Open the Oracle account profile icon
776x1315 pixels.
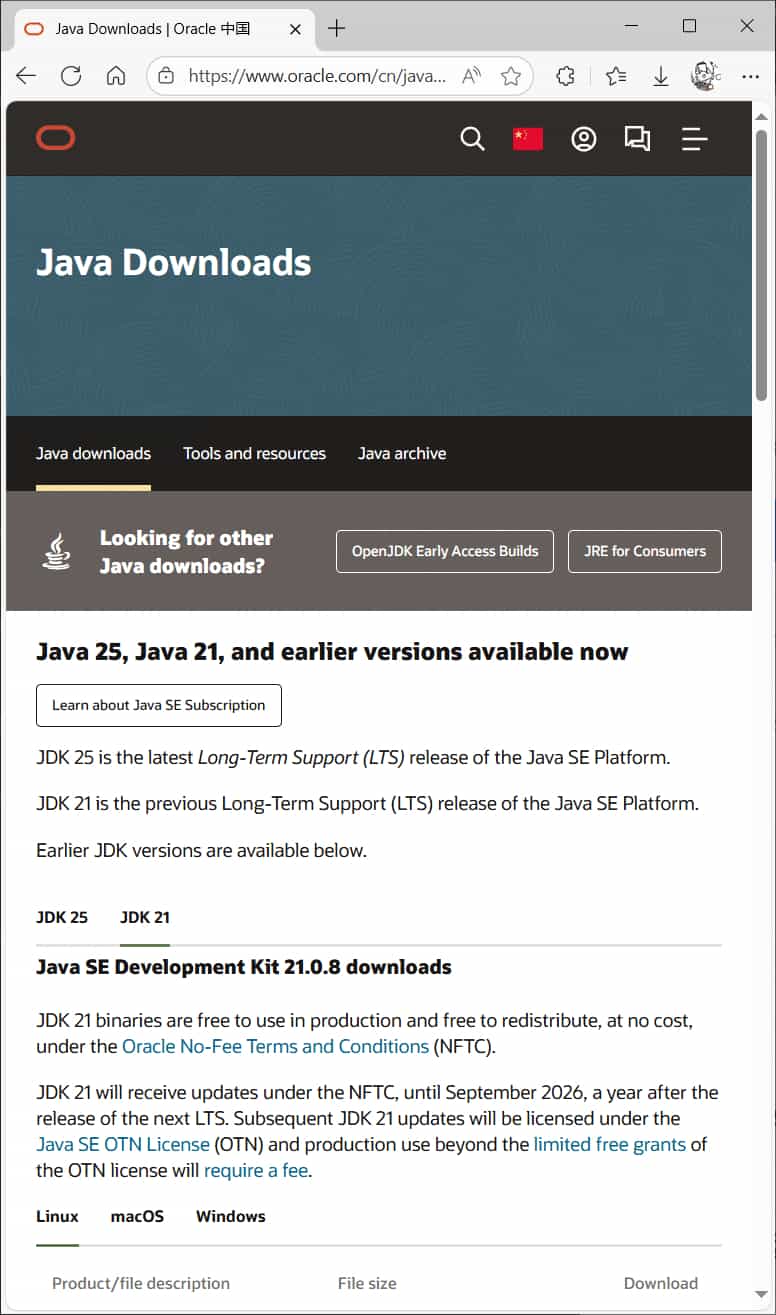583,139
